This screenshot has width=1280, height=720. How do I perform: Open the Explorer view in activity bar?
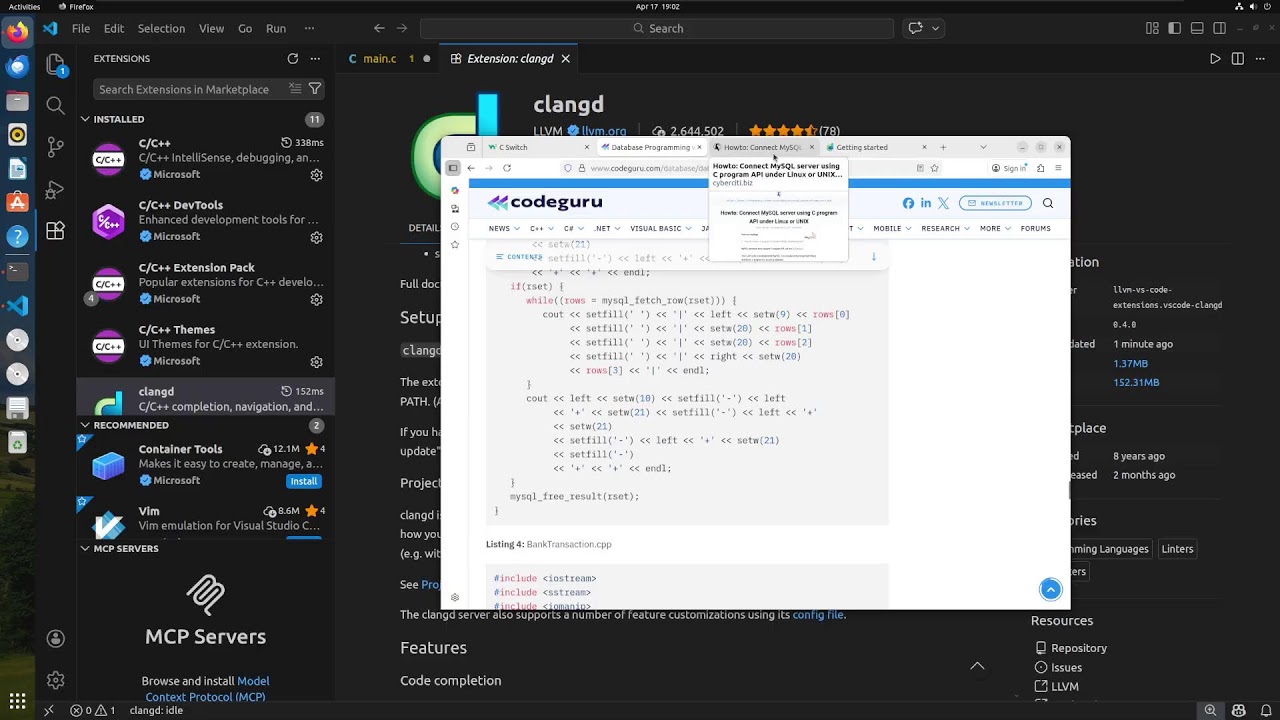(56, 66)
